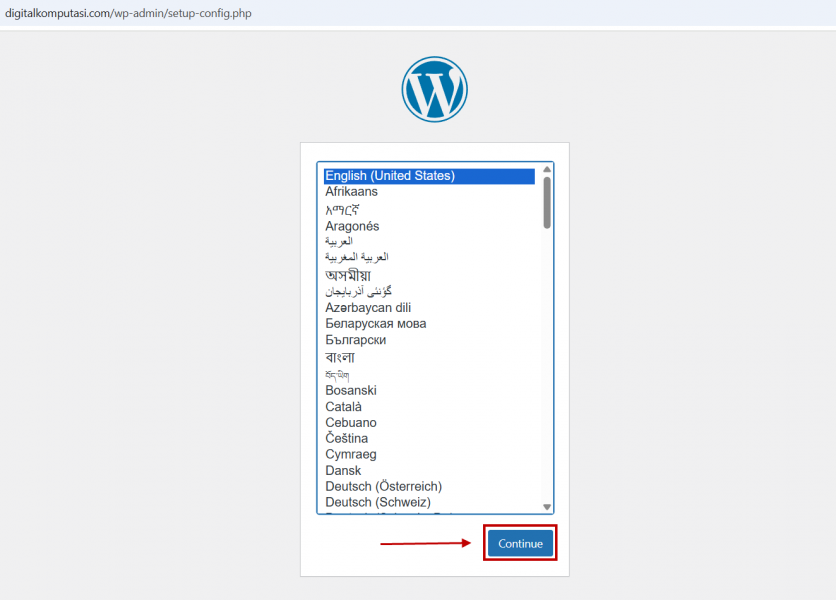Pick the Bengali language option
836x600 pixels.
coord(429,357)
